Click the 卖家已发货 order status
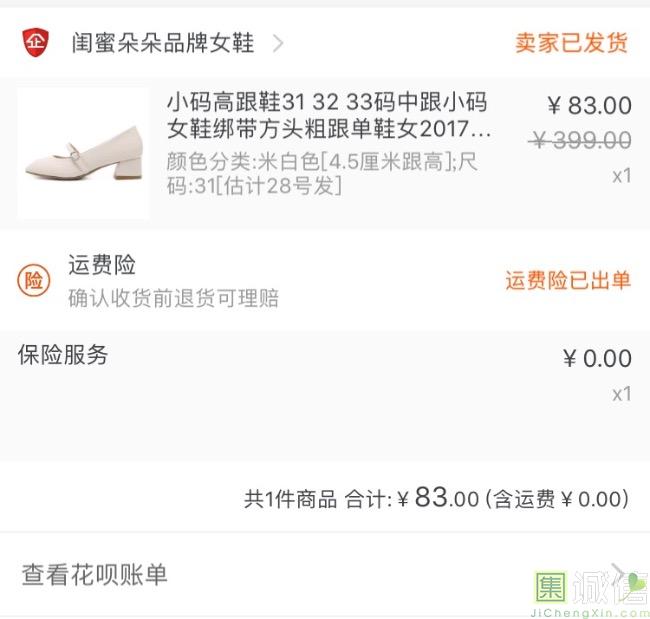This screenshot has width=650, height=619. click(x=572, y=43)
